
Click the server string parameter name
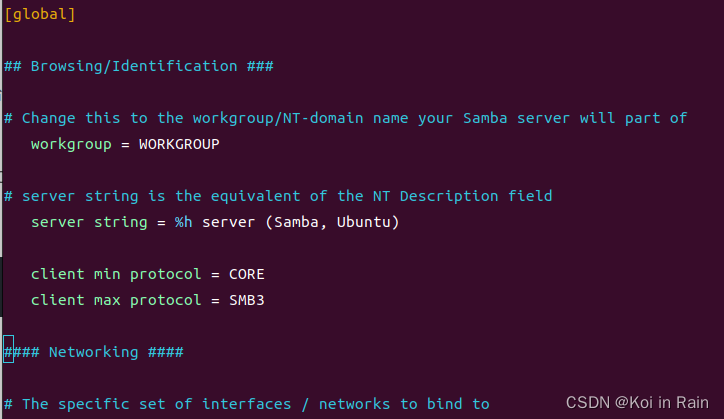(89, 222)
